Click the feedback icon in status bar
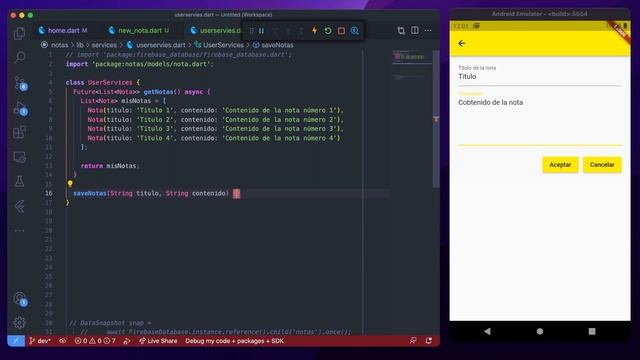640x360 pixels. (x=413, y=340)
